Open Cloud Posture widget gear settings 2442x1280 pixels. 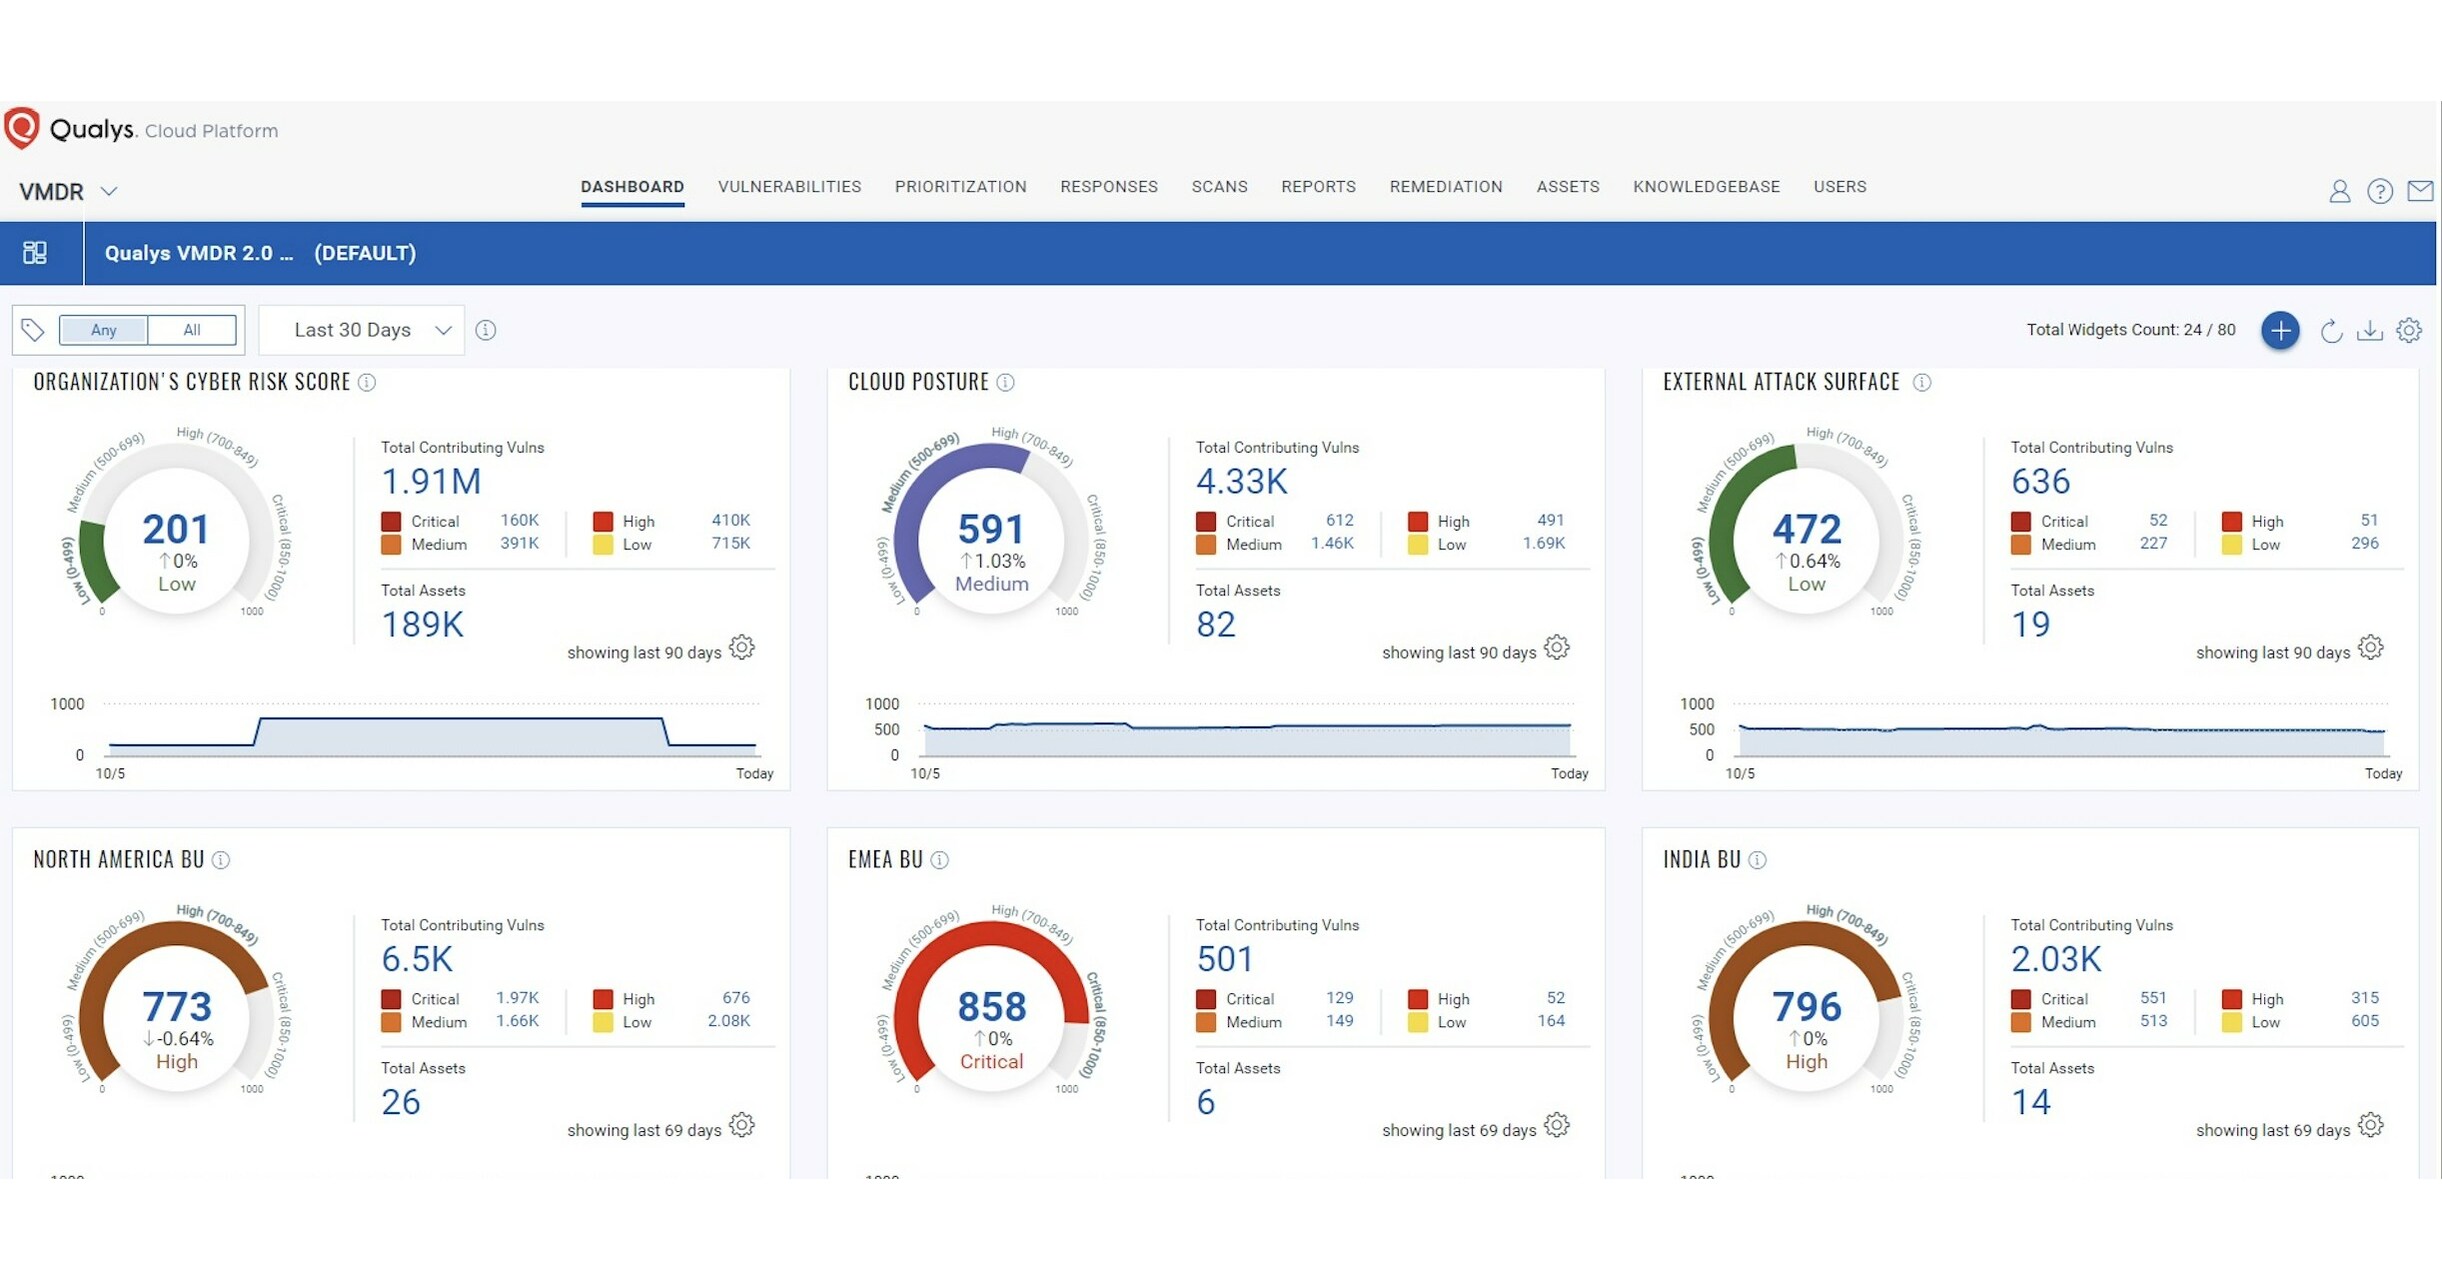coord(1556,648)
